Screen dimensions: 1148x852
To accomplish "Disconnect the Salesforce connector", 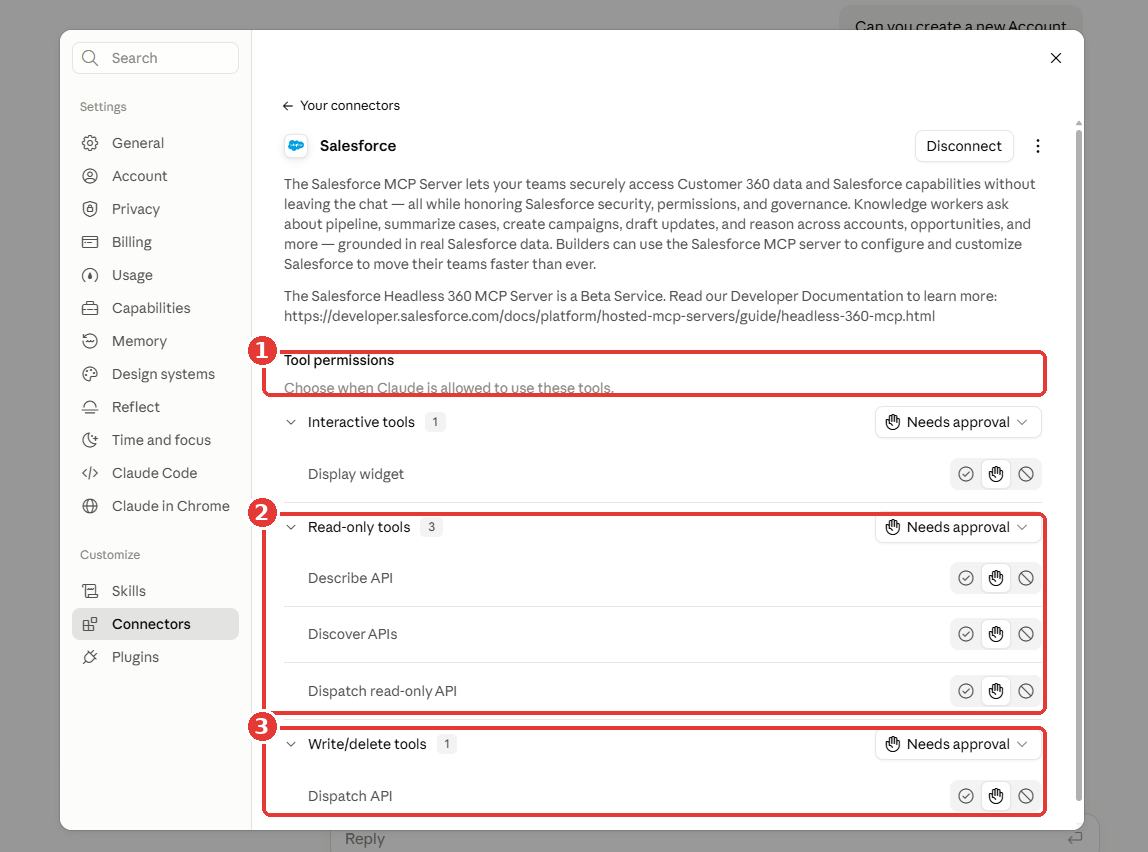I will coord(964,146).
